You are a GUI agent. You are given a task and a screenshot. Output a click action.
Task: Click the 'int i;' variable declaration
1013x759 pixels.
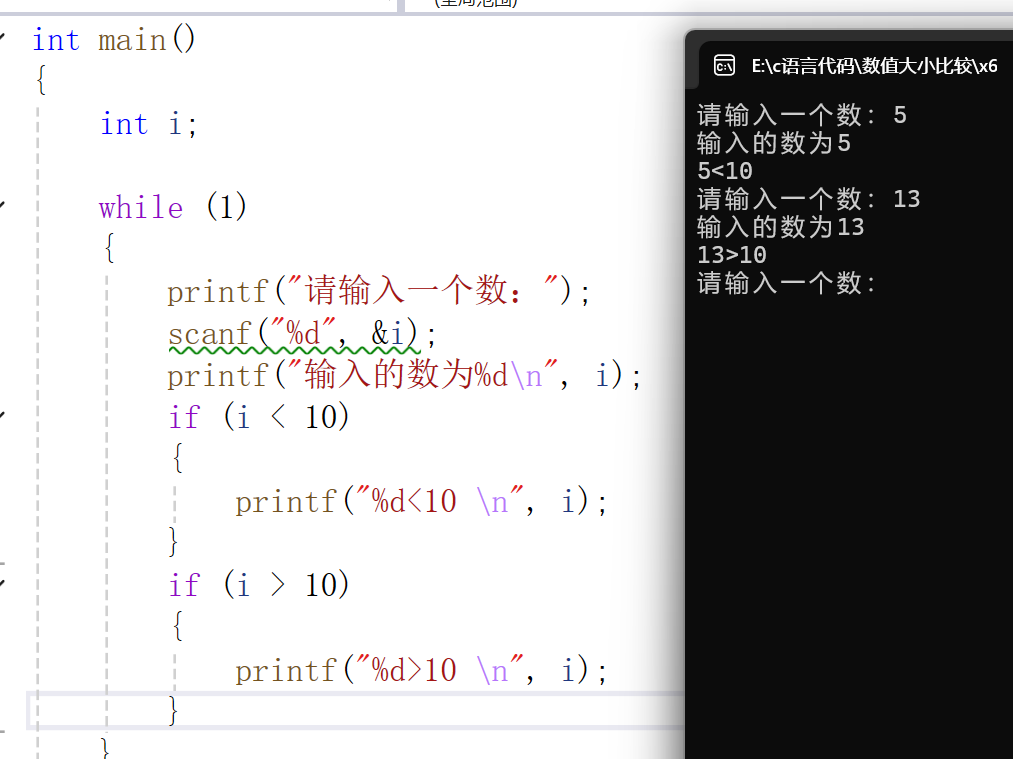coord(149,124)
